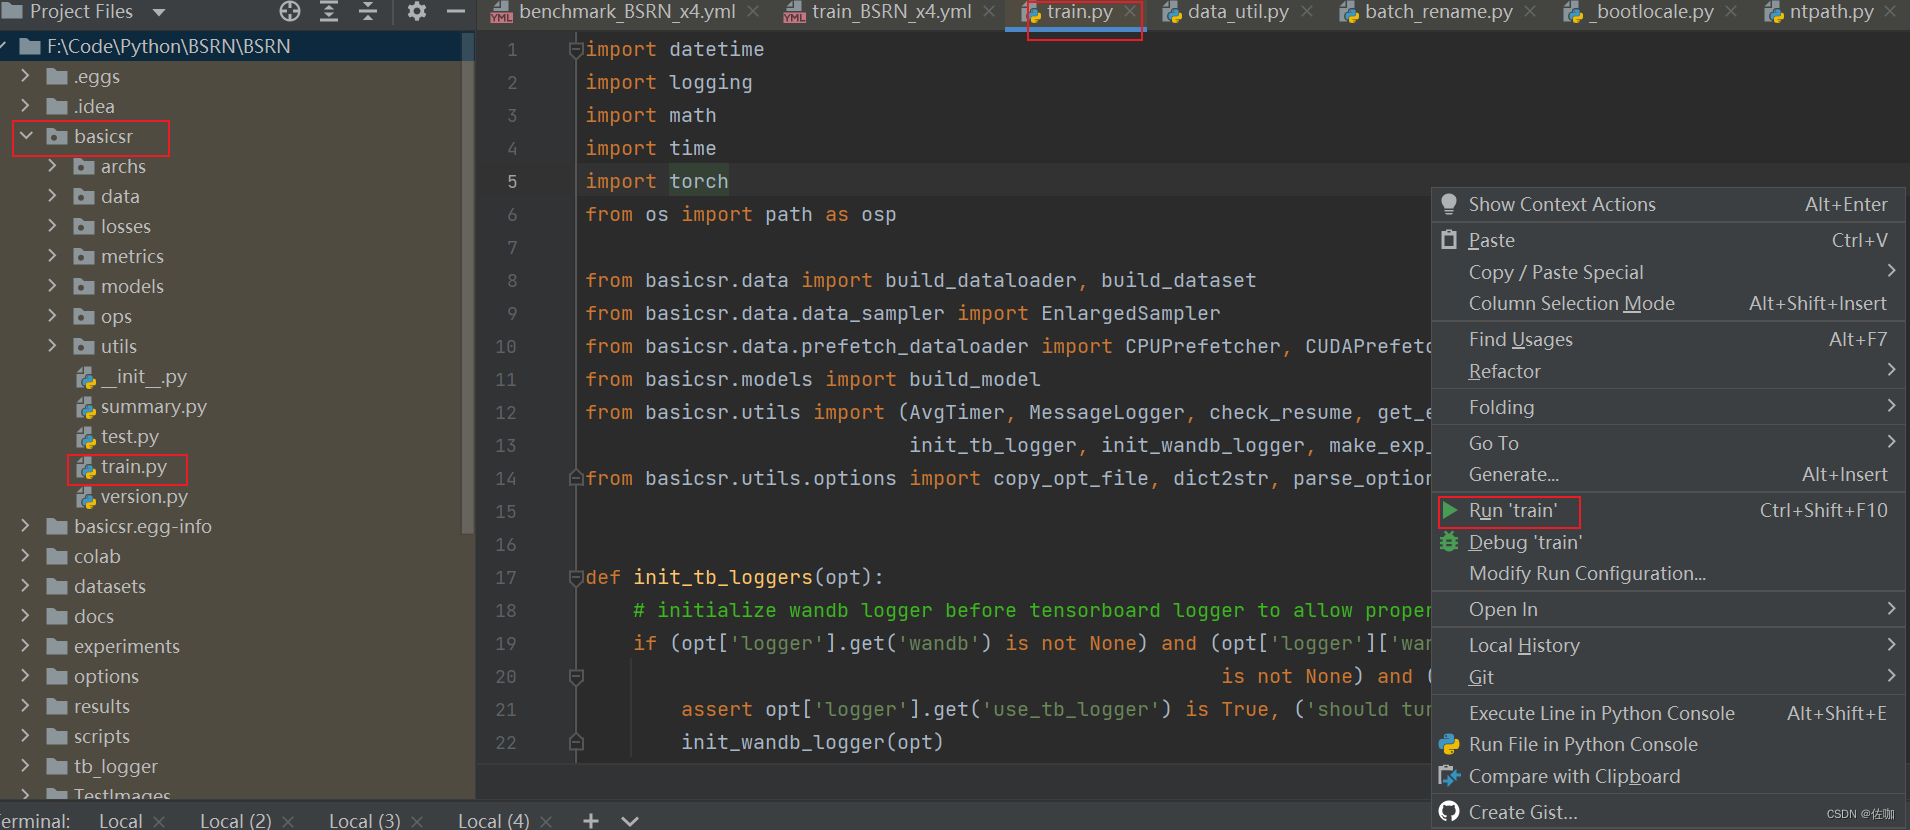Screen dimensions: 1910x830
Task: Run 'train' from context menu
Action: (x=1668, y=510)
